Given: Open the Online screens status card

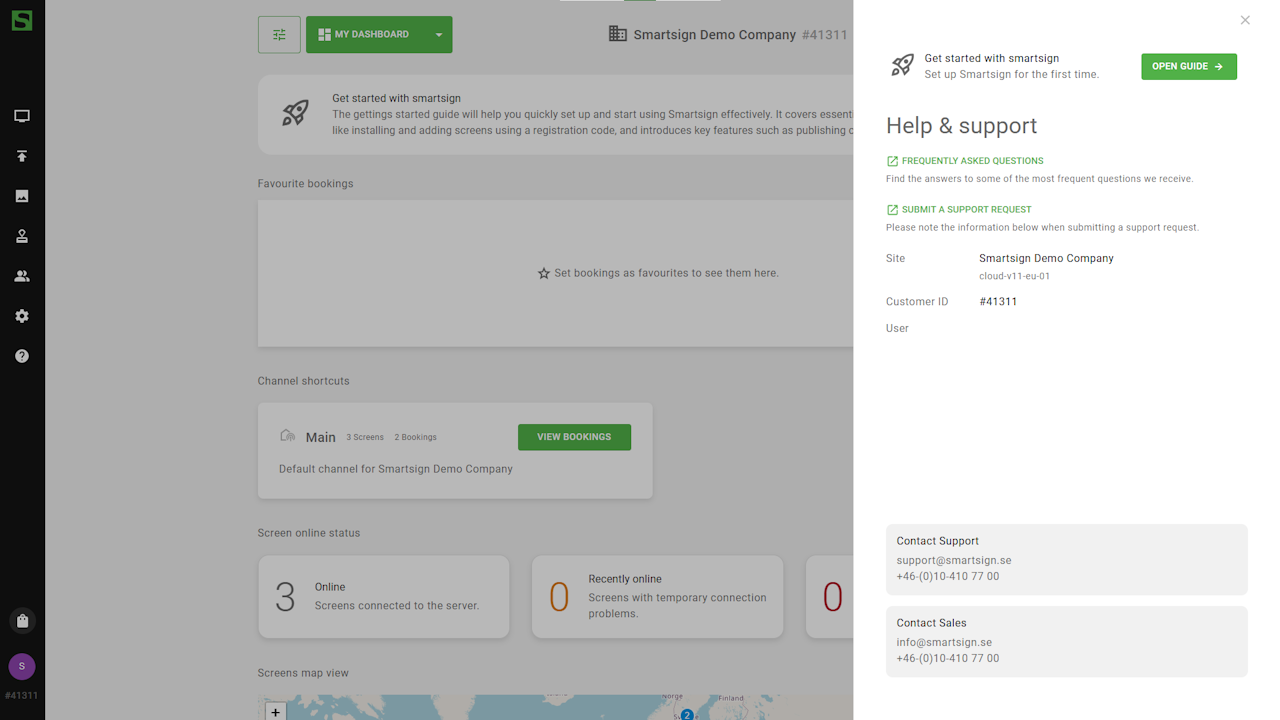Looking at the screenshot, I should pyautogui.click(x=384, y=597).
